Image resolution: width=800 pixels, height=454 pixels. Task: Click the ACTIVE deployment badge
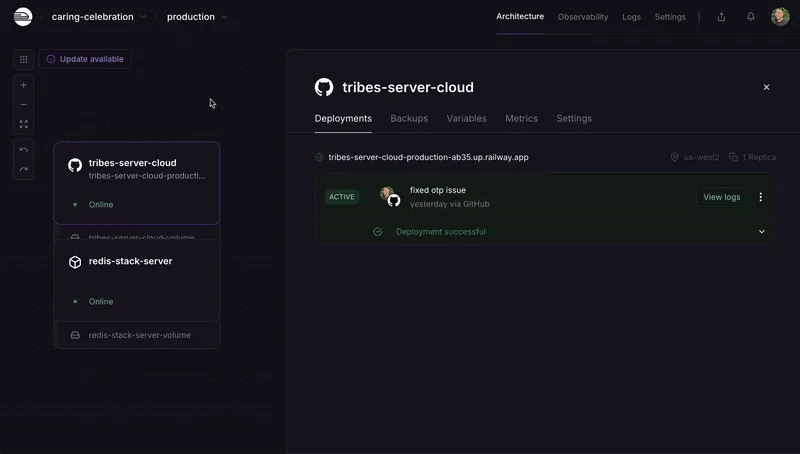pyautogui.click(x=342, y=197)
